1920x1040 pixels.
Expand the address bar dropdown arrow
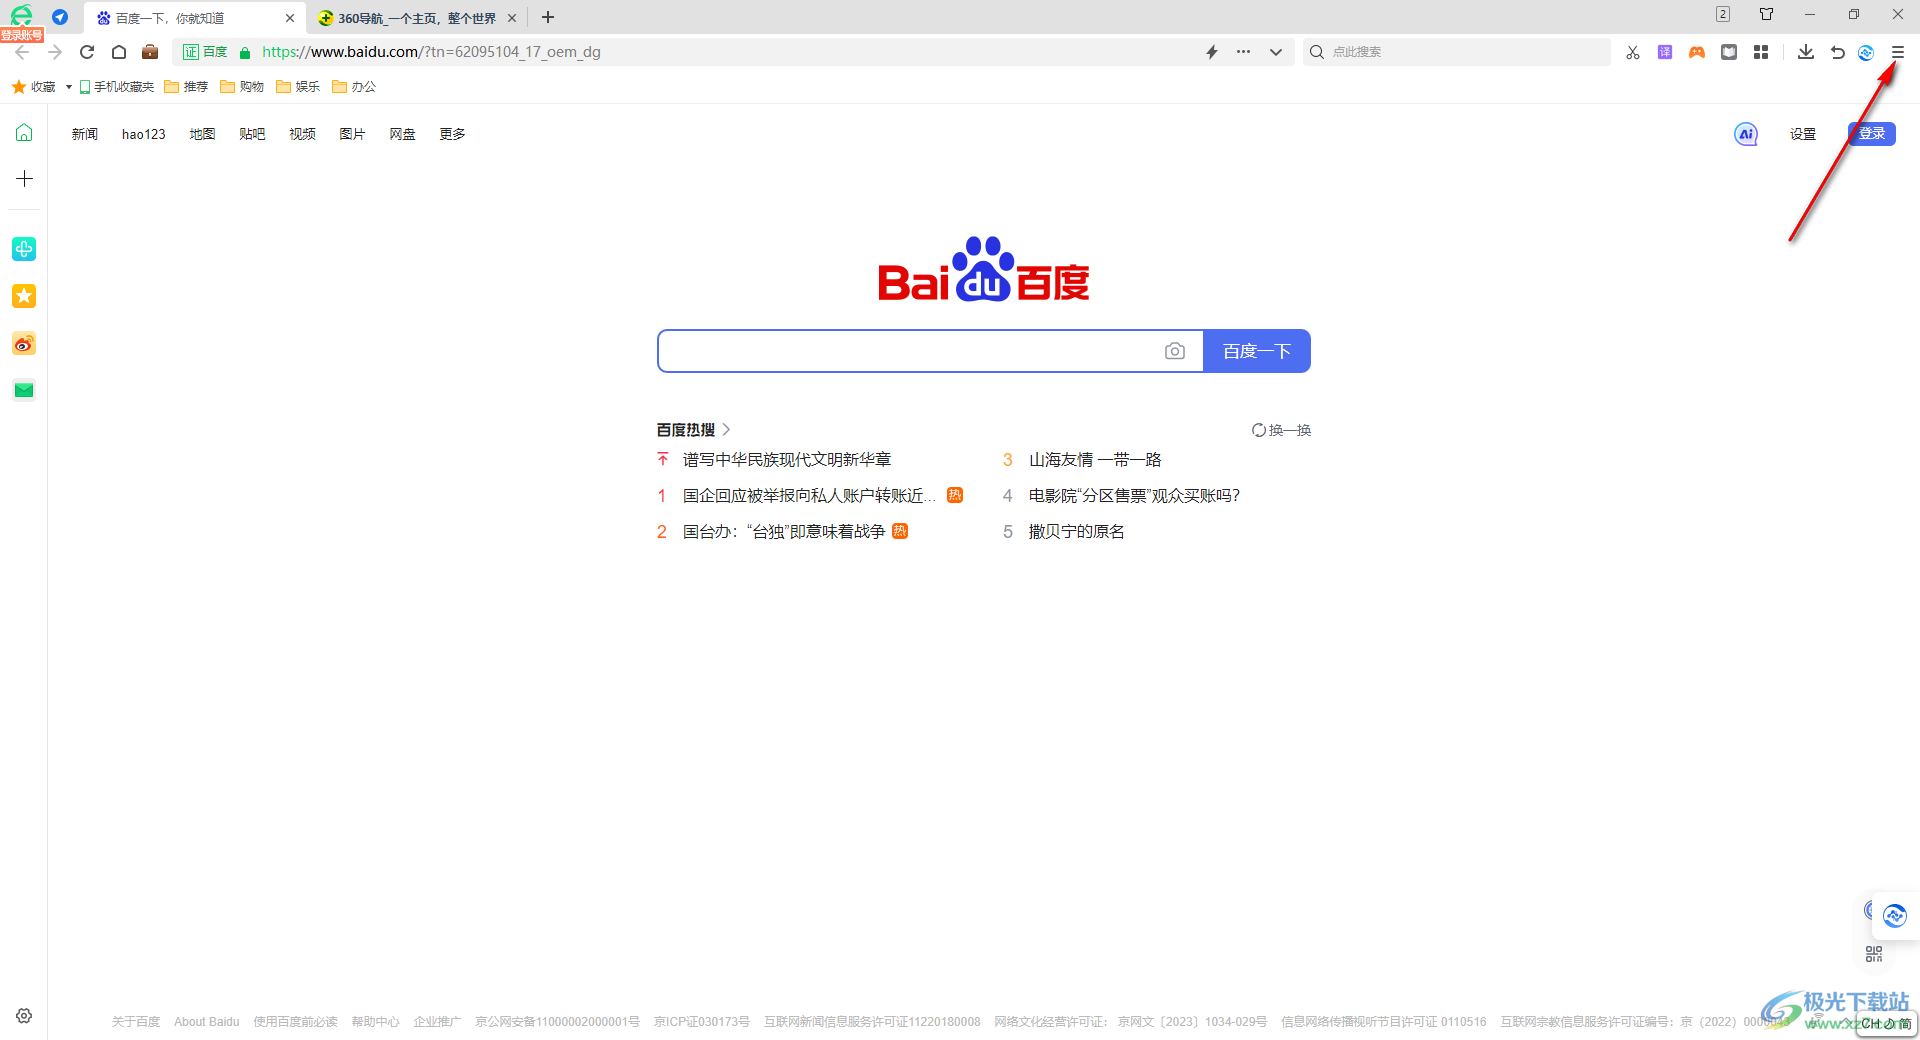tap(1276, 52)
